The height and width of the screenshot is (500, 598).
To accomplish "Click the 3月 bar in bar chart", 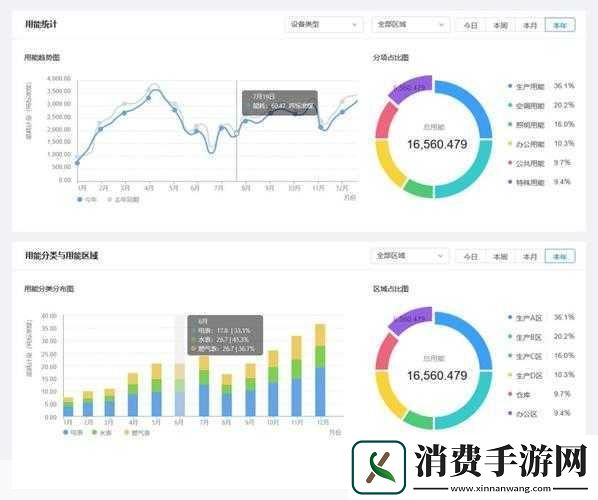I will (109, 402).
